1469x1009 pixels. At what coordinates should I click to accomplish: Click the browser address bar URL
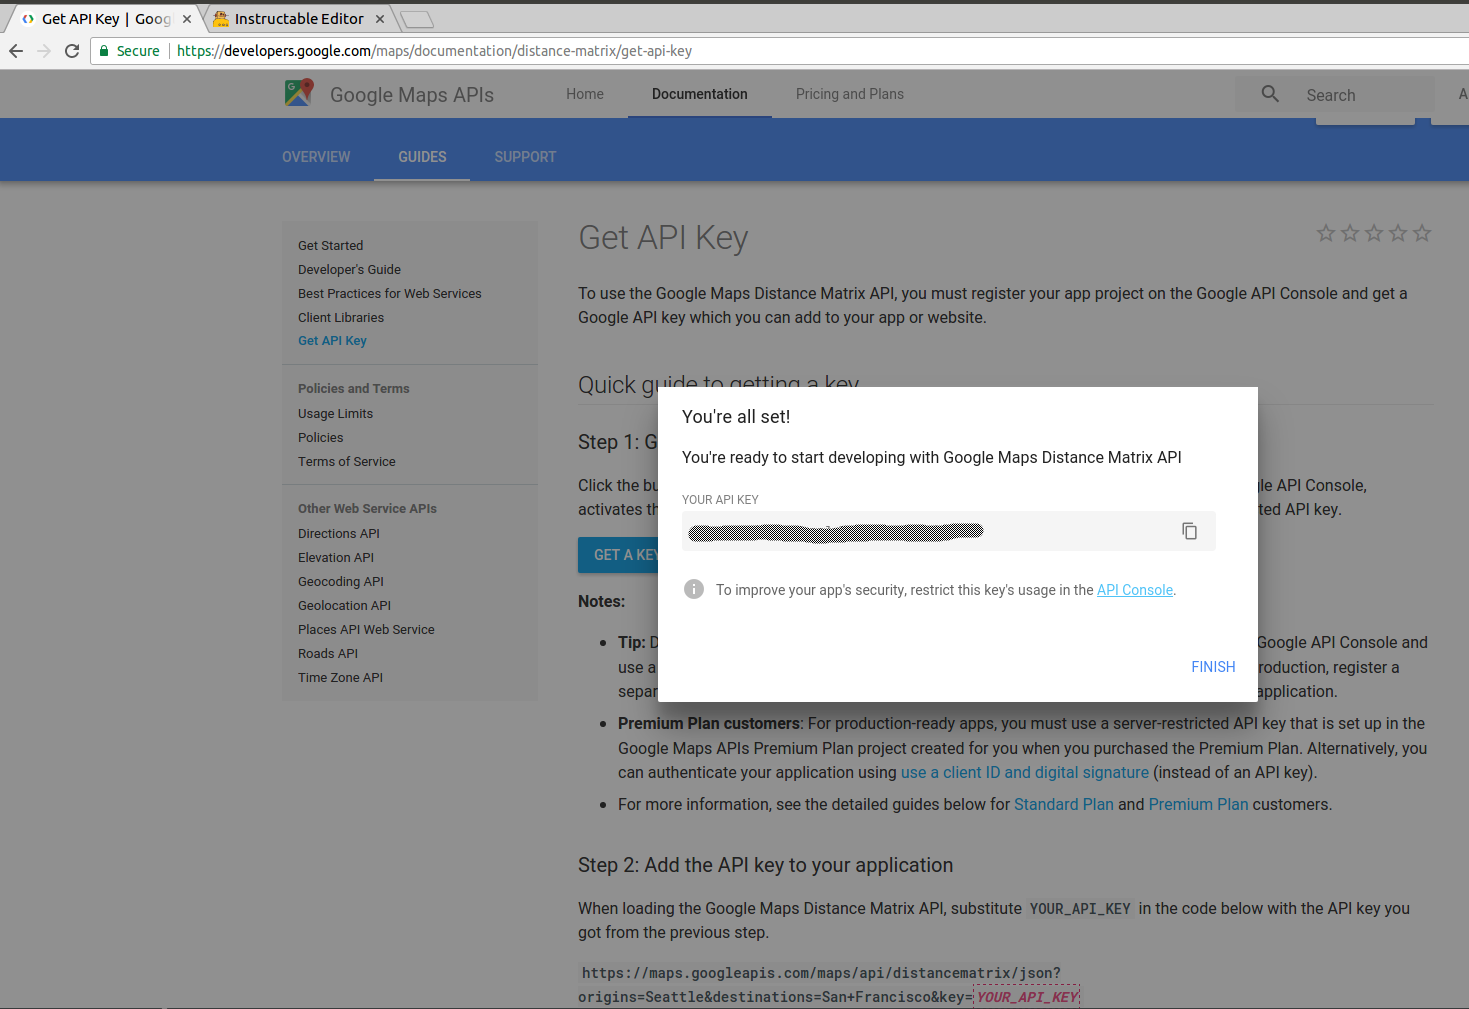[x=434, y=51]
